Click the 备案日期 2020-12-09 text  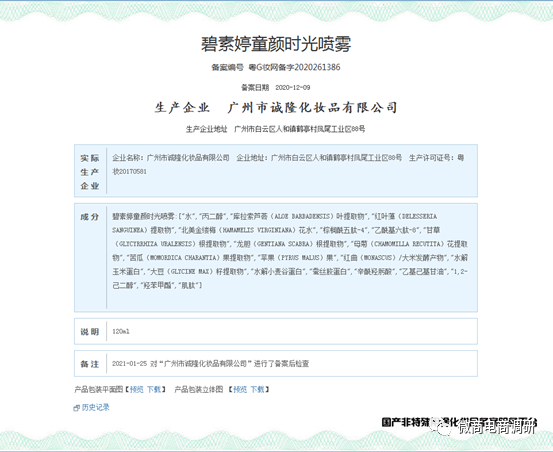[276, 87]
